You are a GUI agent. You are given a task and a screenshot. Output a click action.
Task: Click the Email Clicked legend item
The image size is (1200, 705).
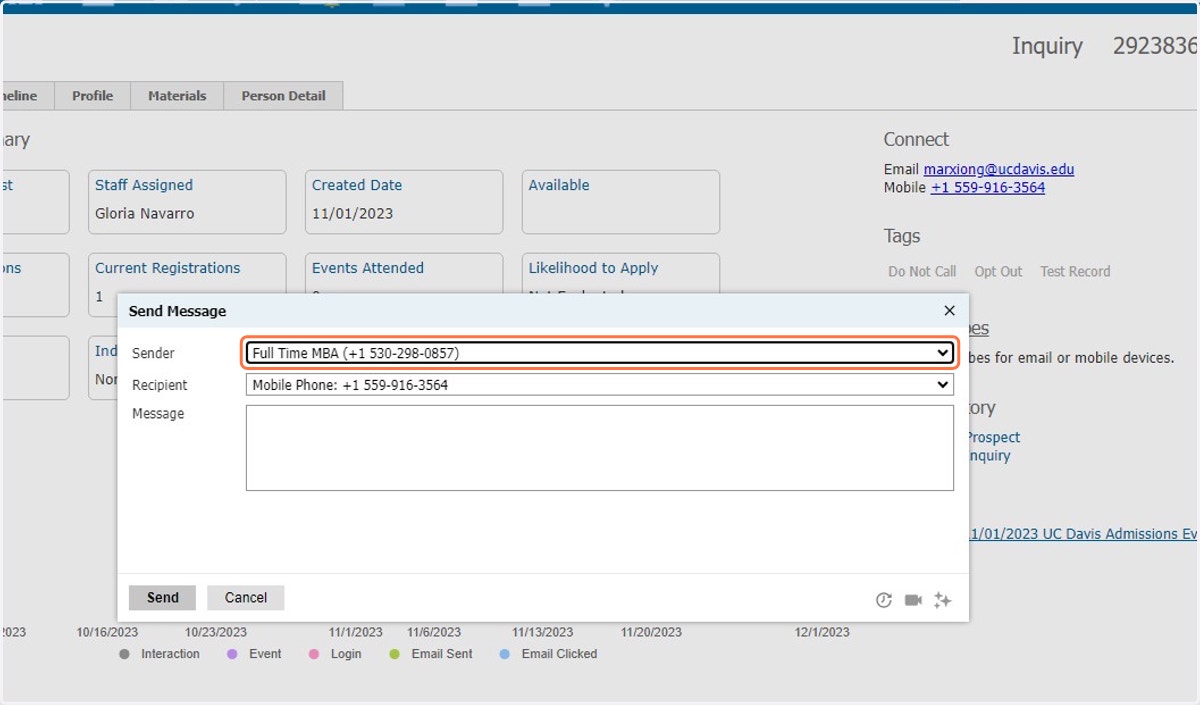[548, 654]
